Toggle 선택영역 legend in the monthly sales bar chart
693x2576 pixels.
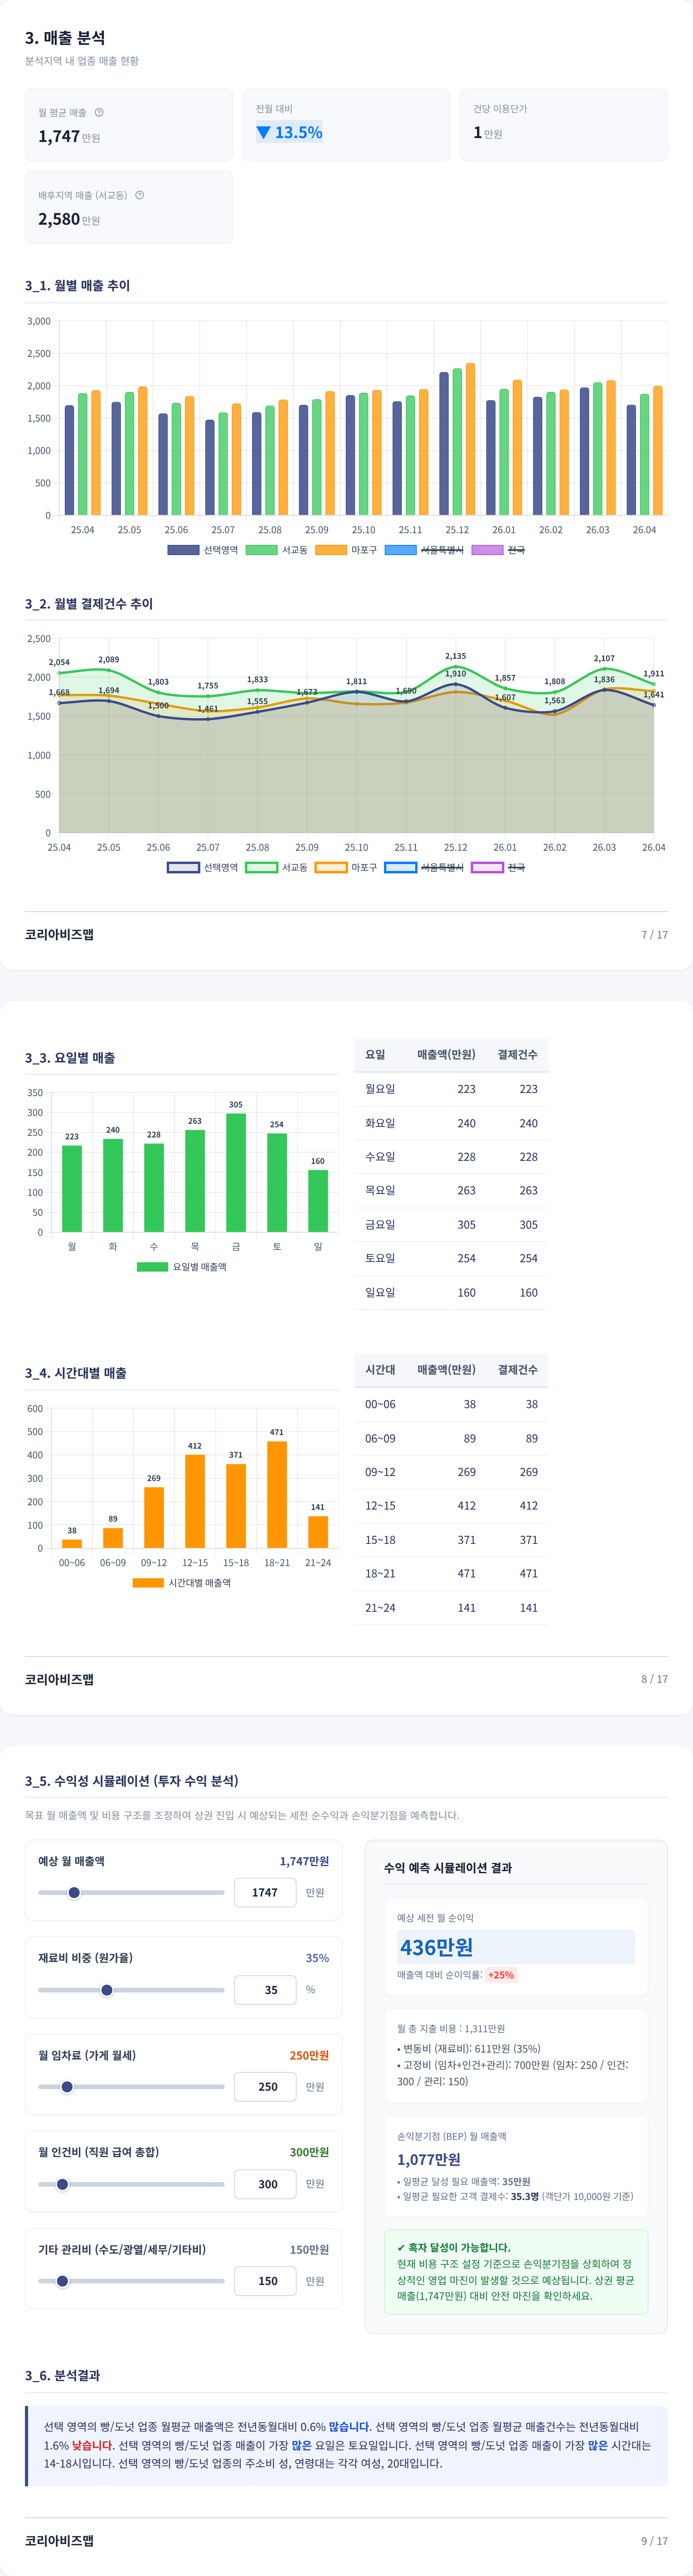pyautogui.click(x=203, y=550)
